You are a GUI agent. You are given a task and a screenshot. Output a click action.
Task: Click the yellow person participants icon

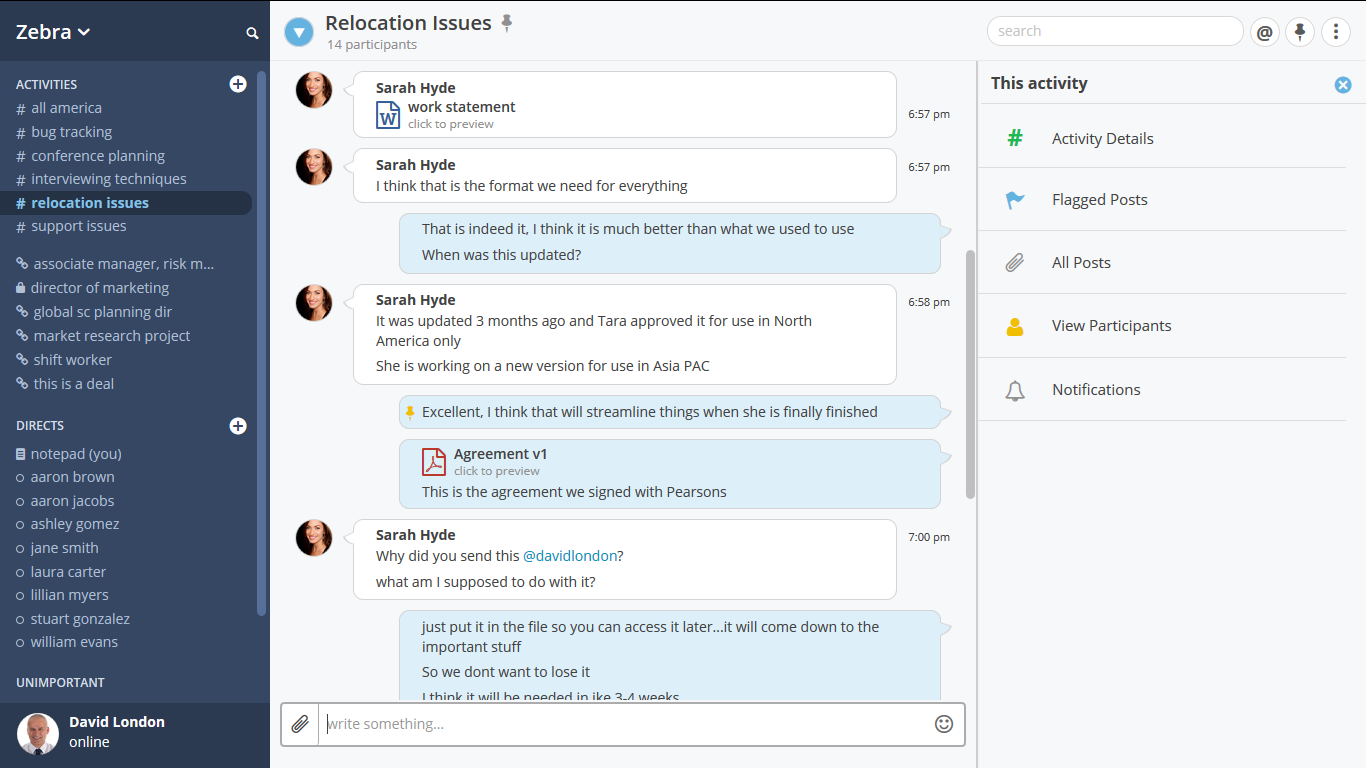1015,326
